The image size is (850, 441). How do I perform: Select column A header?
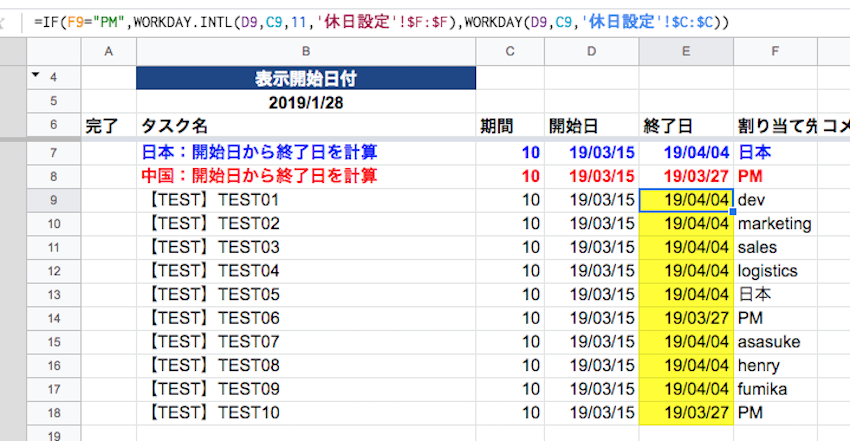point(108,52)
